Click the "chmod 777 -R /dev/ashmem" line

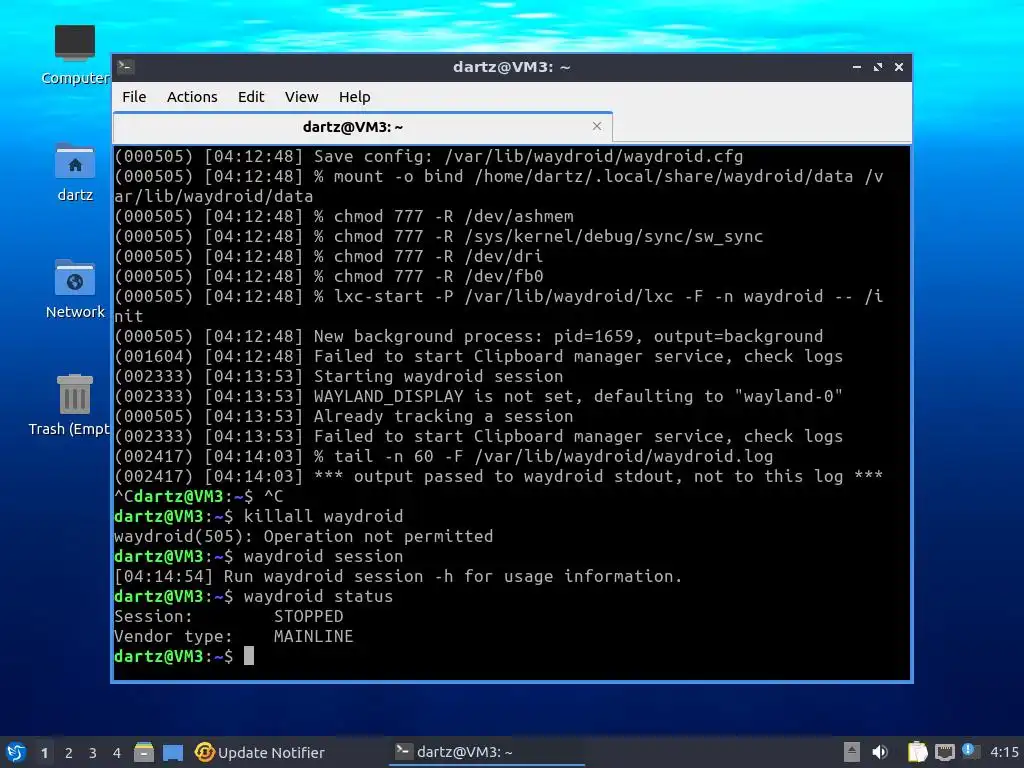(344, 216)
